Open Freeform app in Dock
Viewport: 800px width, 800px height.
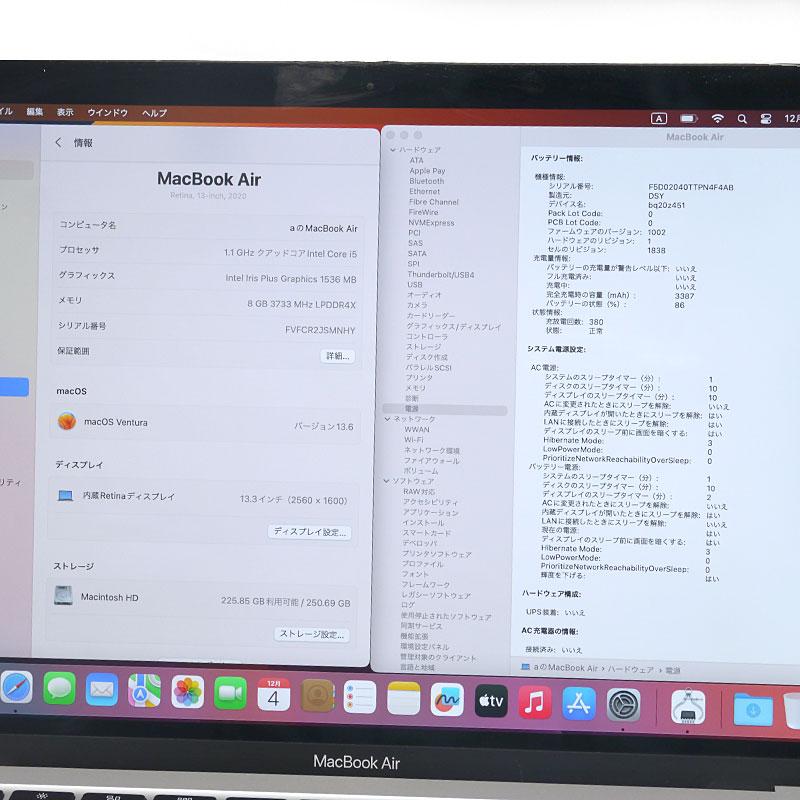click(x=447, y=700)
